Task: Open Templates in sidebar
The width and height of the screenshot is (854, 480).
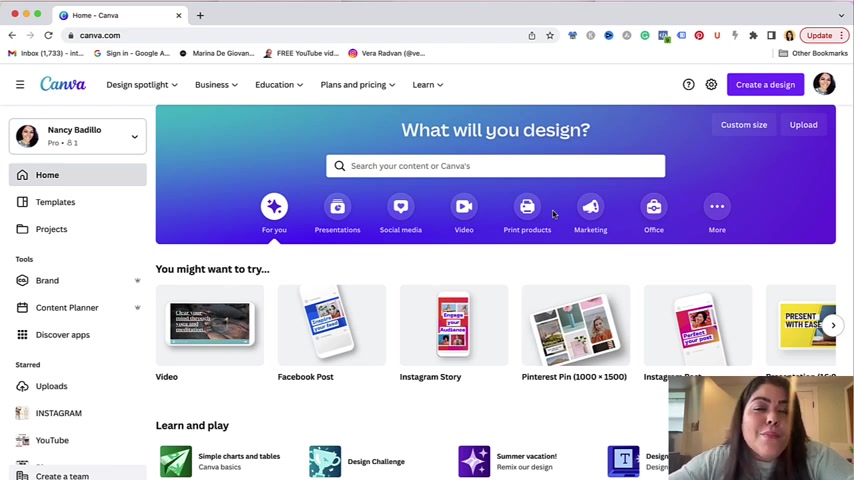Action: click(77, 202)
